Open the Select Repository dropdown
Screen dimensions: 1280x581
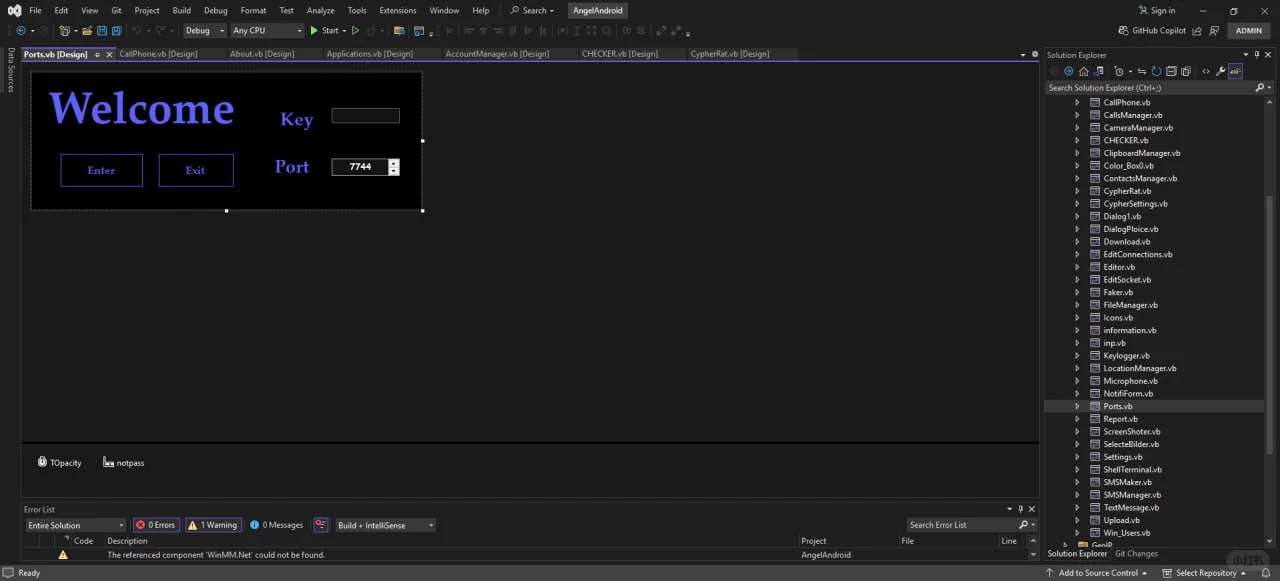pyautogui.click(x=1205, y=573)
